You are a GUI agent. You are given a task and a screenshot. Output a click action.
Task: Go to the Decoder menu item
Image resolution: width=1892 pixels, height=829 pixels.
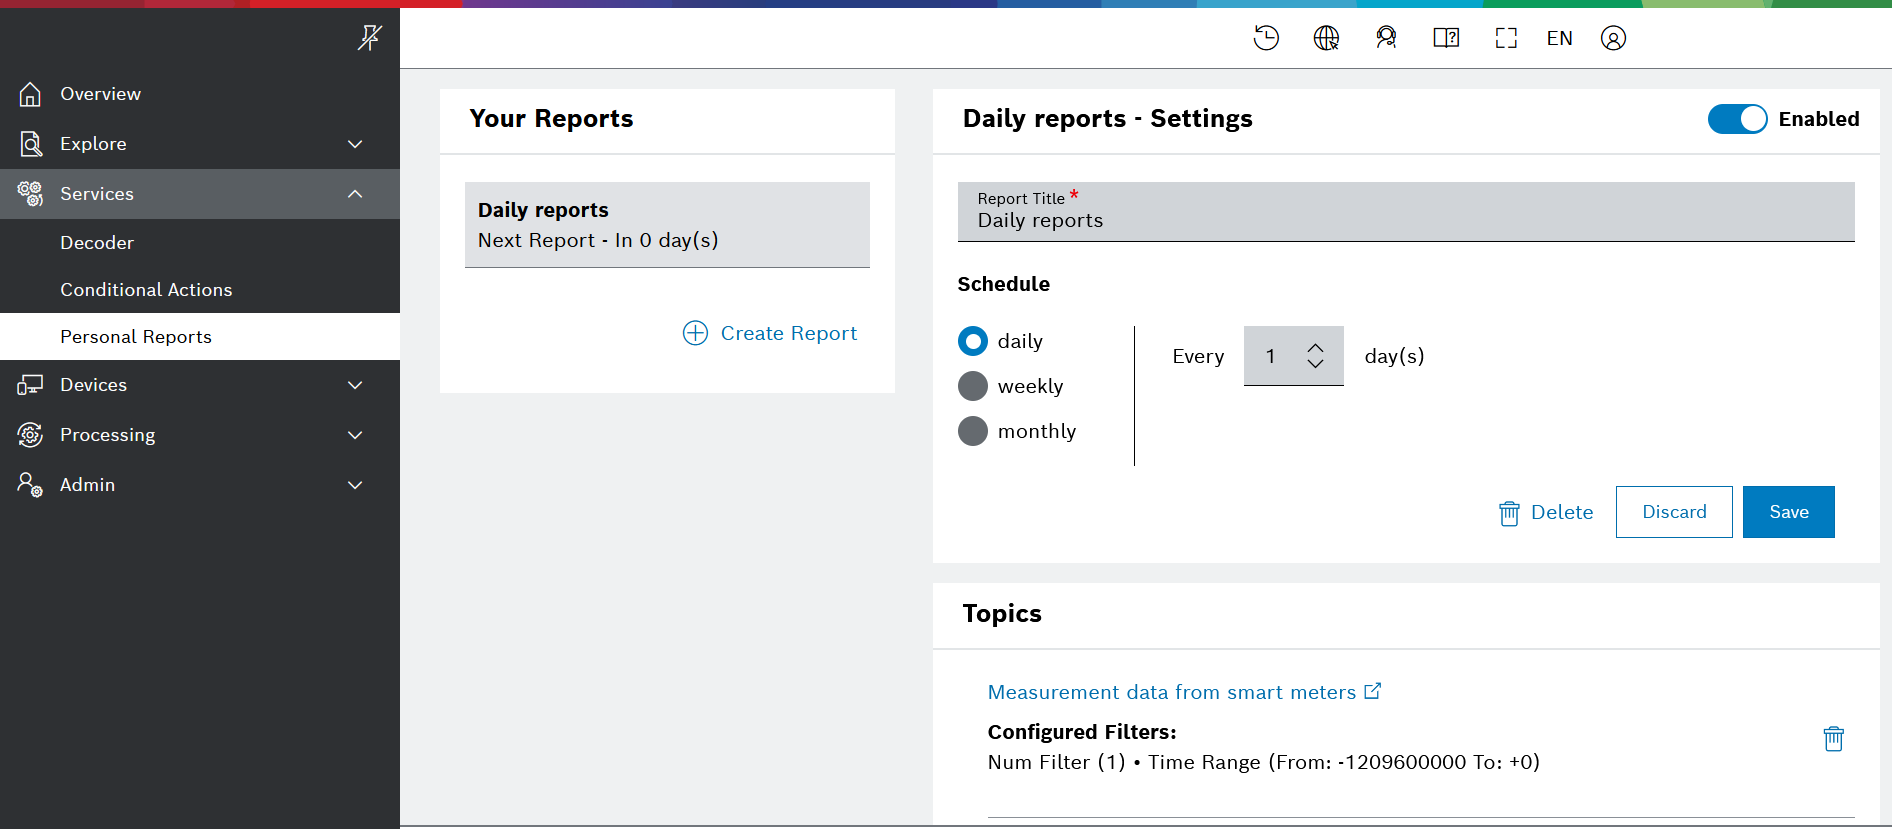pos(97,243)
